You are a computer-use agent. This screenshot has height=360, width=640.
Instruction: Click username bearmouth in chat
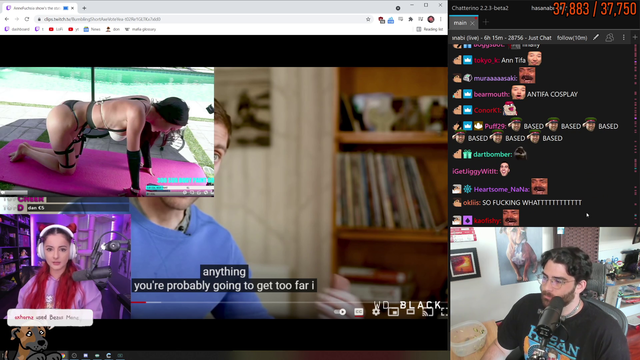(491, 94)
